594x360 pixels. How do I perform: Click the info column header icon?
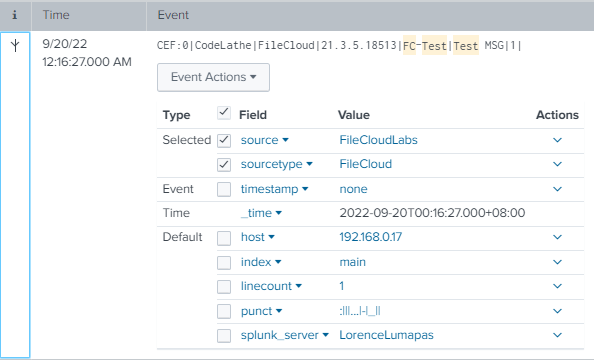[15, 15]
